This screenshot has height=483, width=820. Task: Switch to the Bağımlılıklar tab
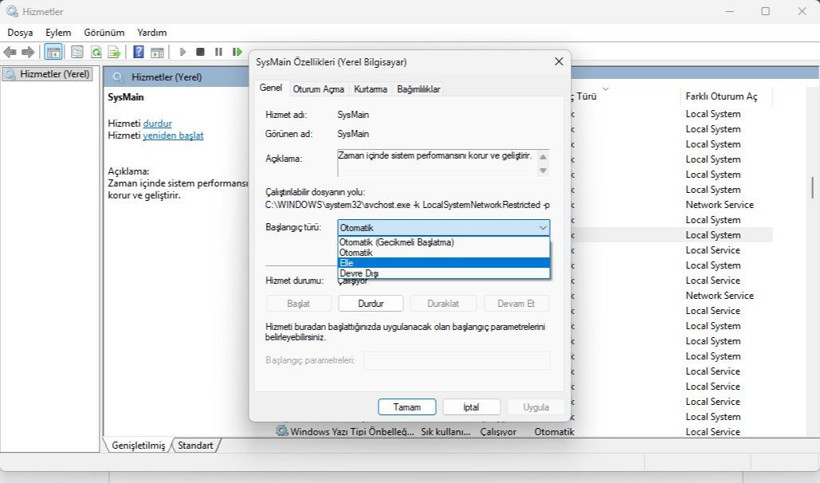click(418, 89)
